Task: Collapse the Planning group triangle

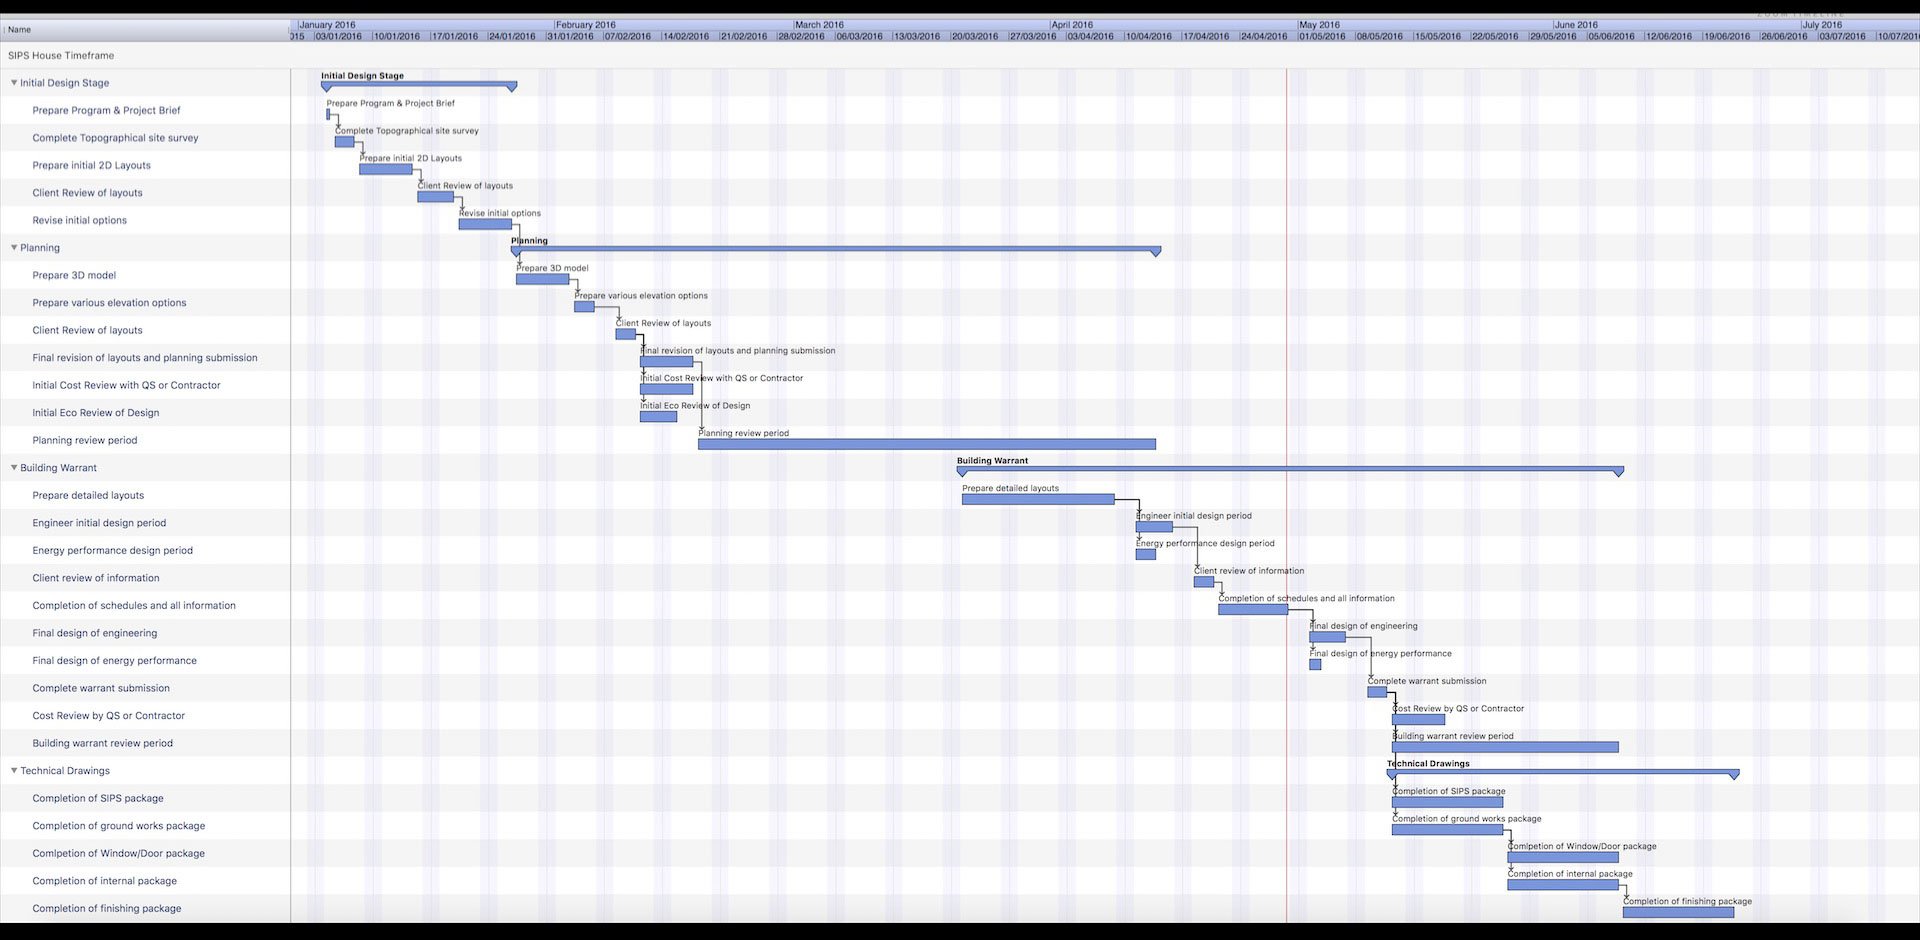Action: [14, 248]
